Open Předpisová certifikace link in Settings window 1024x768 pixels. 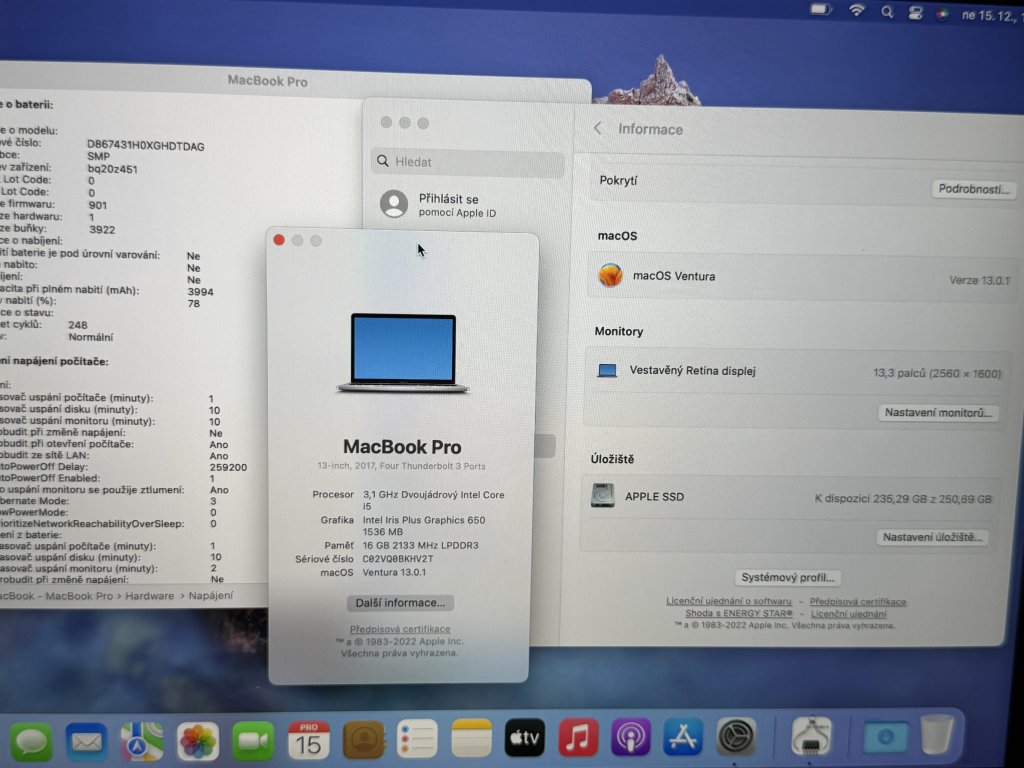coord(857,601)
